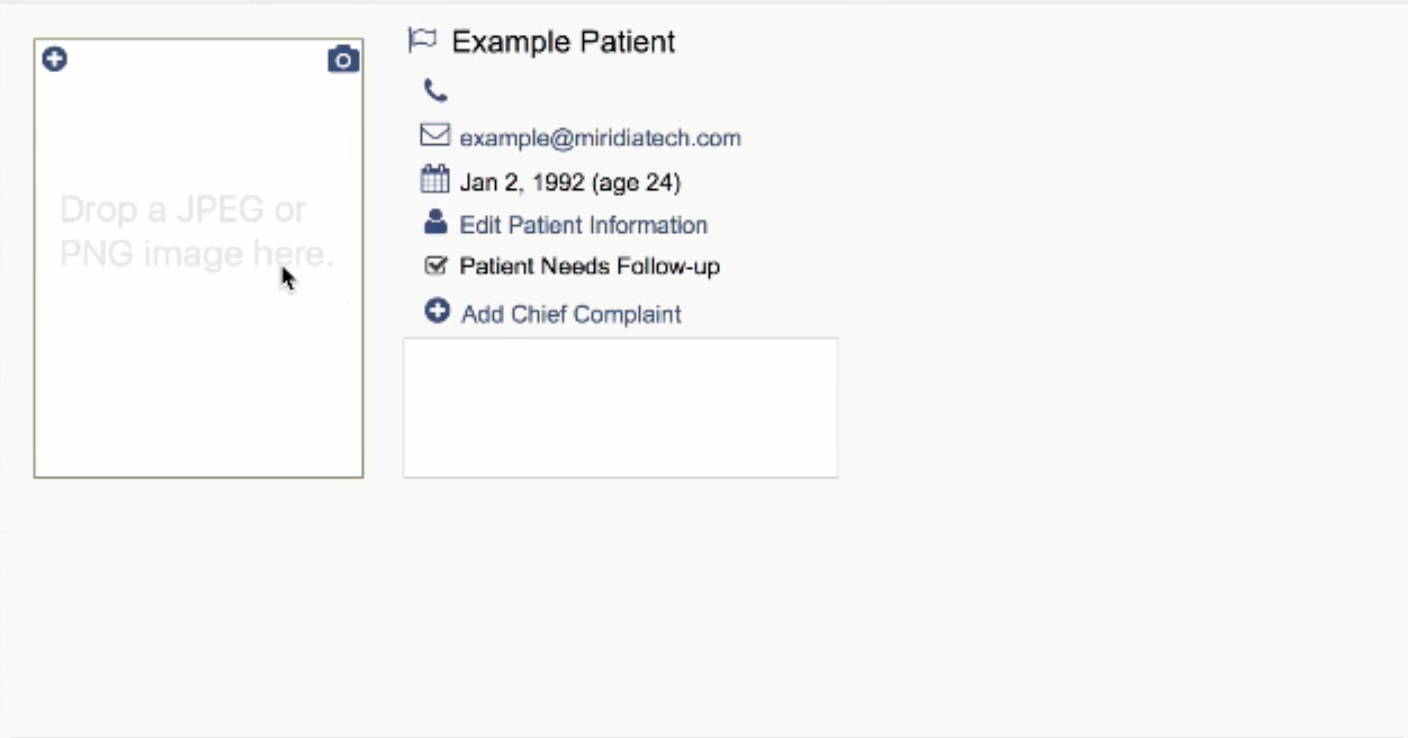The image size is (1408, 738).
Task: Click the flag icon beside Example Patient
Action: click(x=422, y=40)
